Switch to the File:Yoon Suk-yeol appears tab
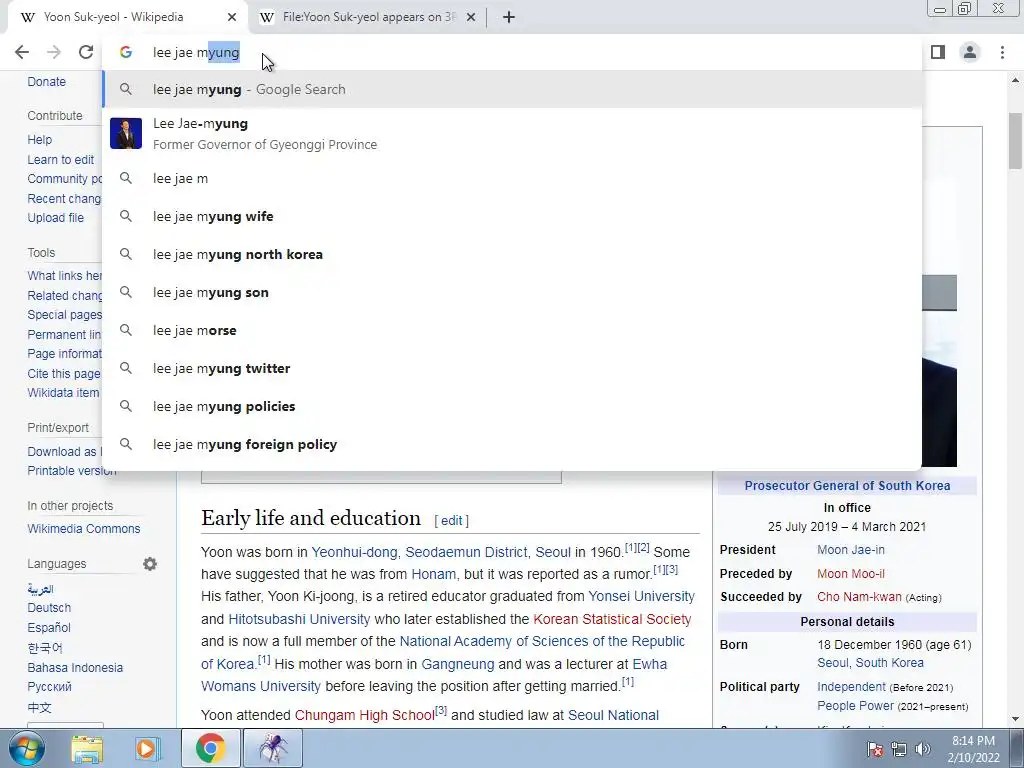 pos(369,17)
